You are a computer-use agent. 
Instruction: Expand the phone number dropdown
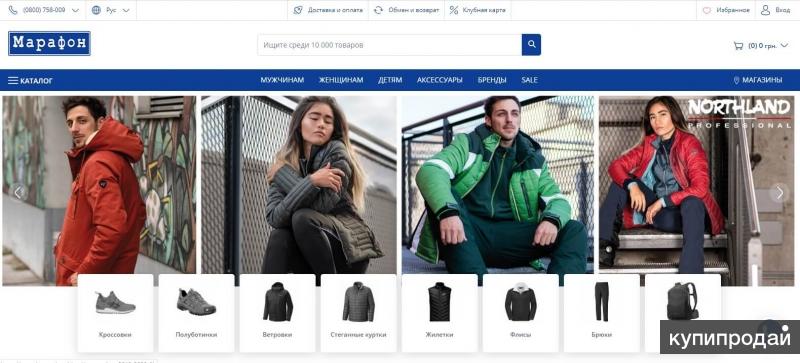pyautogui.click(x=76, y=10)
